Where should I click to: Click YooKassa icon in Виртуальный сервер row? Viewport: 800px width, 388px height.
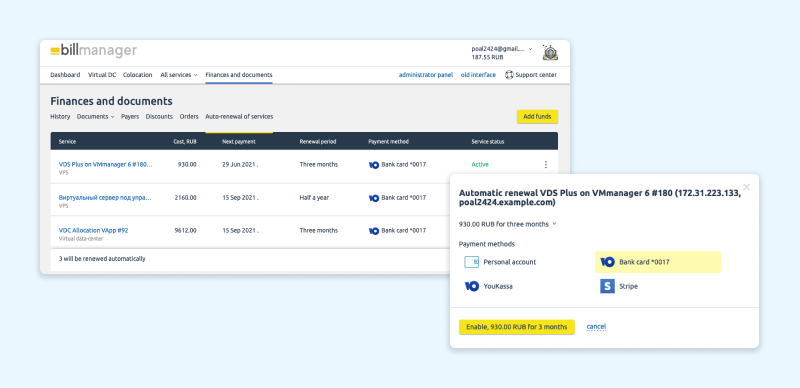pos(373,198)
